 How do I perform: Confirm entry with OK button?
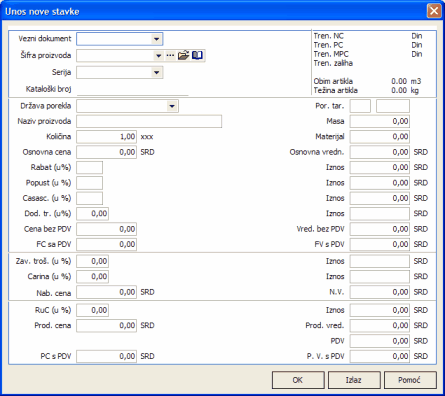(x=298, y=380)
